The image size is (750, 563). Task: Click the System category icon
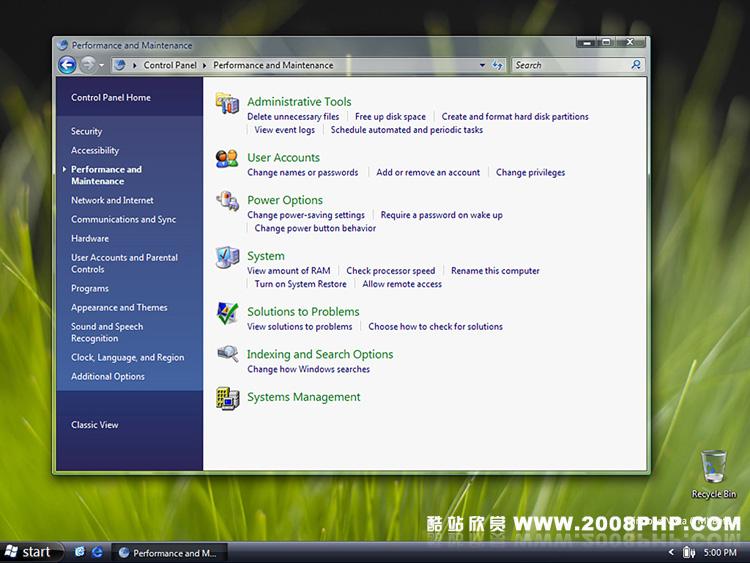coord(228,257)
